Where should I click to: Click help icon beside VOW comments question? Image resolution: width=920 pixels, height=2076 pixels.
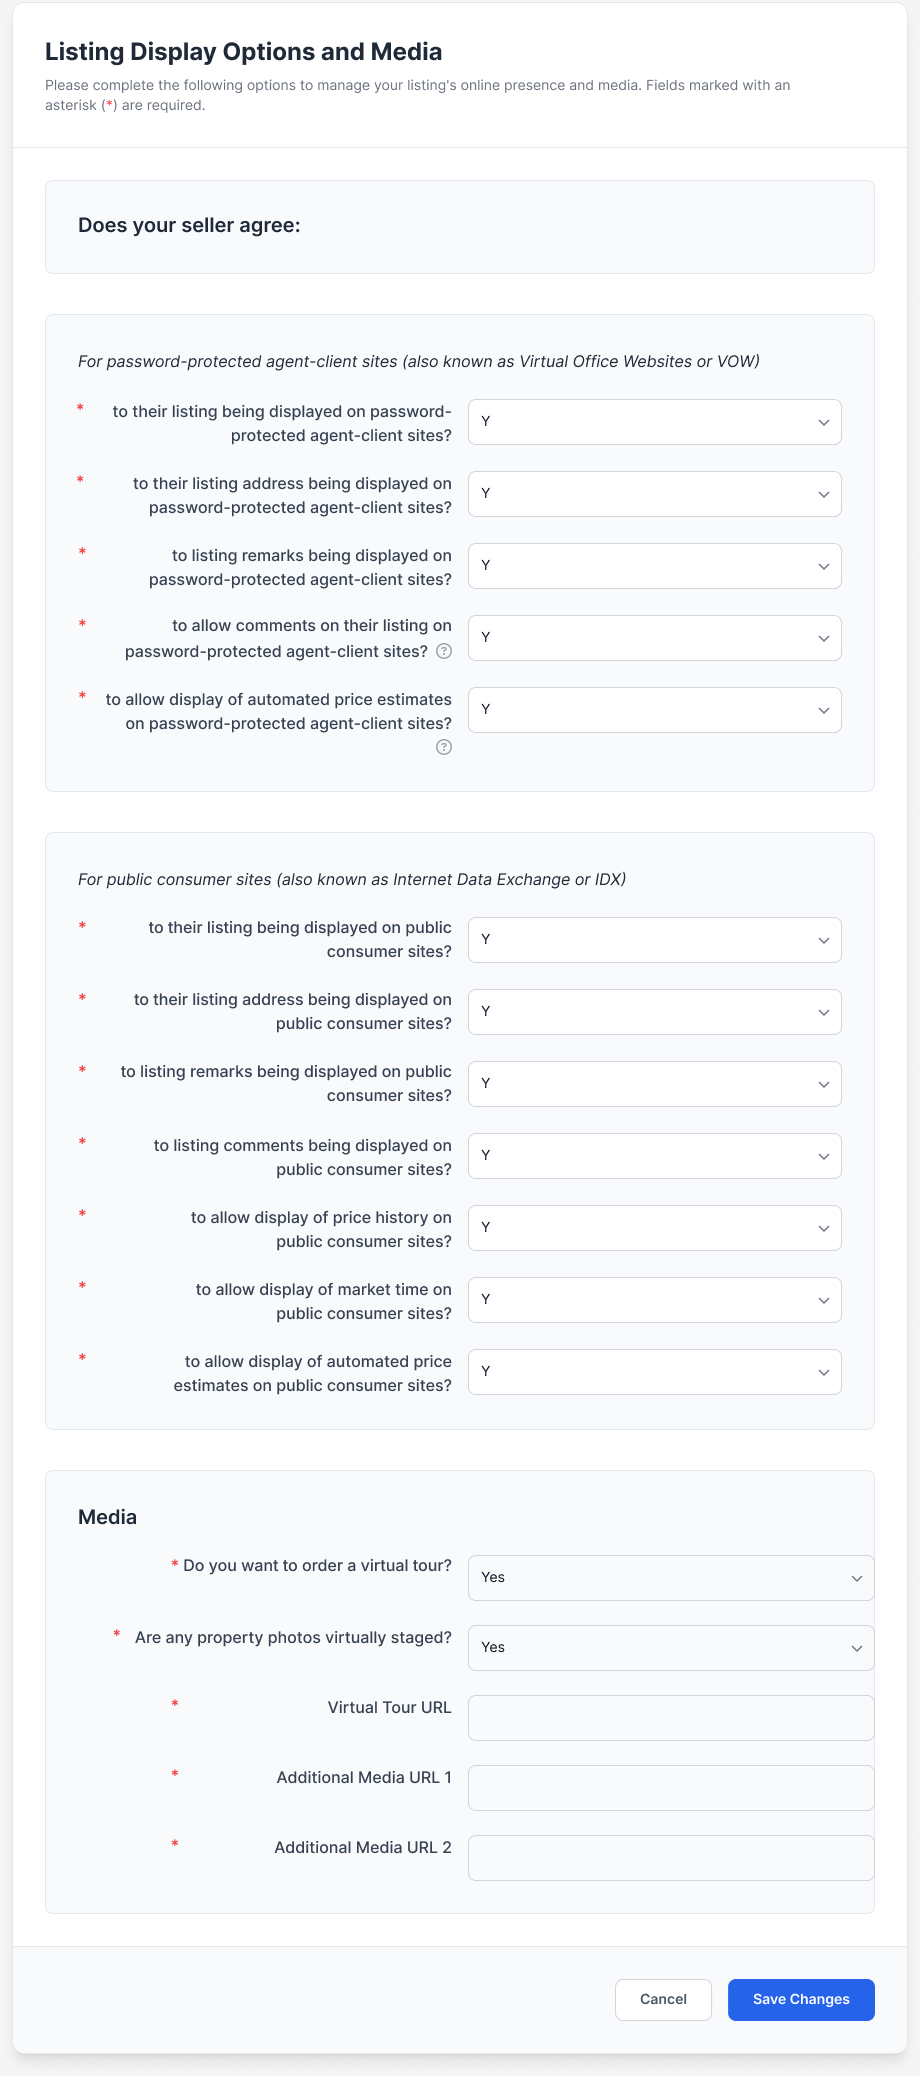[444, 651]
